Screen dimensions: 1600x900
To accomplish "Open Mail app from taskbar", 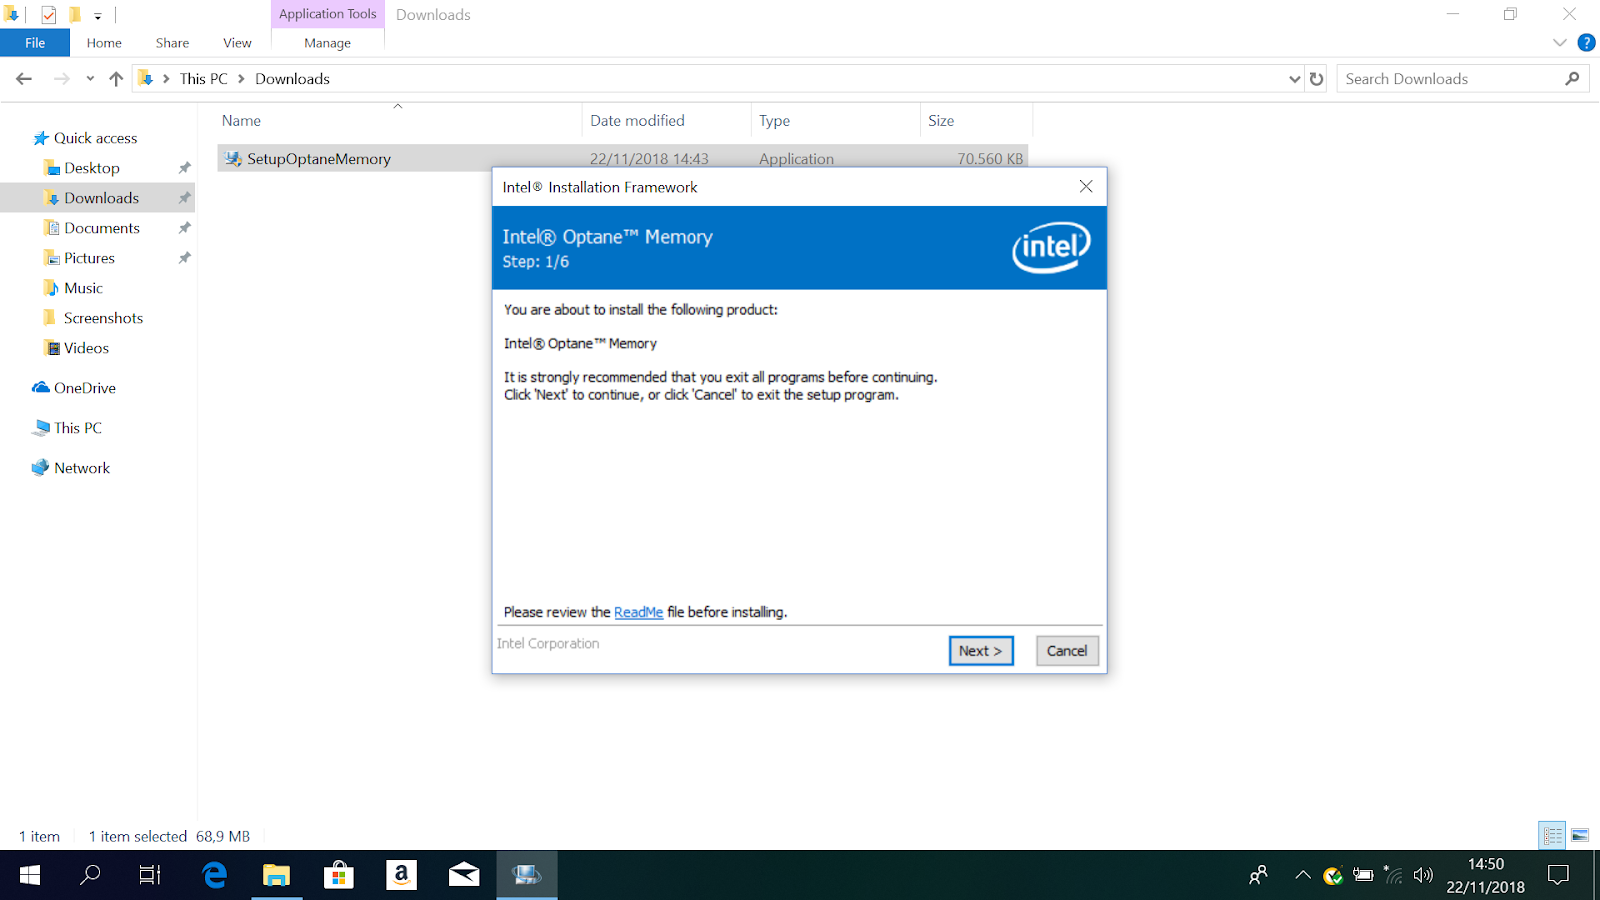I will 464,876.
